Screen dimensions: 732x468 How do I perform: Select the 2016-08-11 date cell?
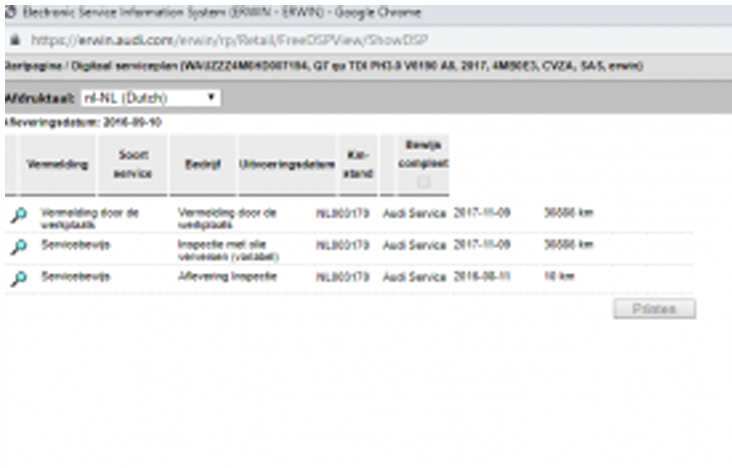(x=482, y=277)
